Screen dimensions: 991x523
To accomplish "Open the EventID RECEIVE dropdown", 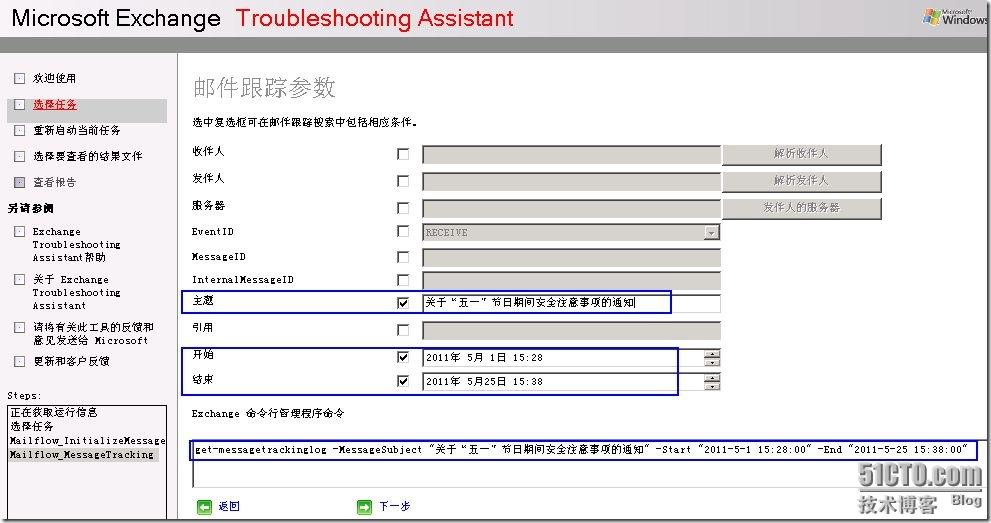I will pyautogui.click(x=711, y=232).
